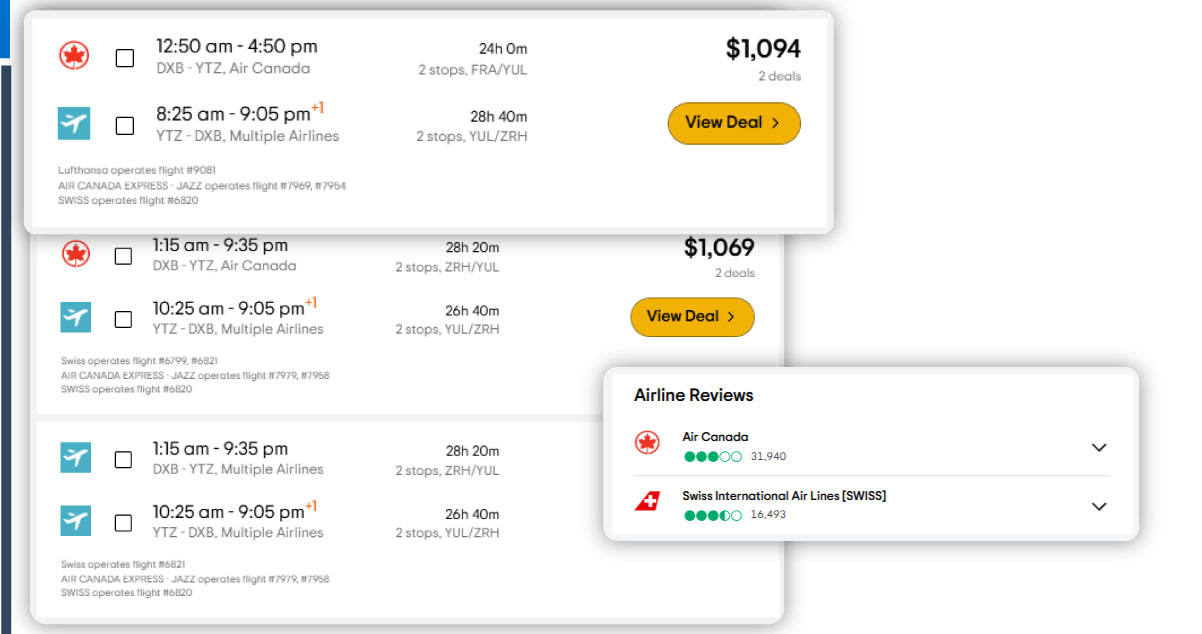
Task: Expand the Air Canada reviews section
Action: tap(1099, 447)
